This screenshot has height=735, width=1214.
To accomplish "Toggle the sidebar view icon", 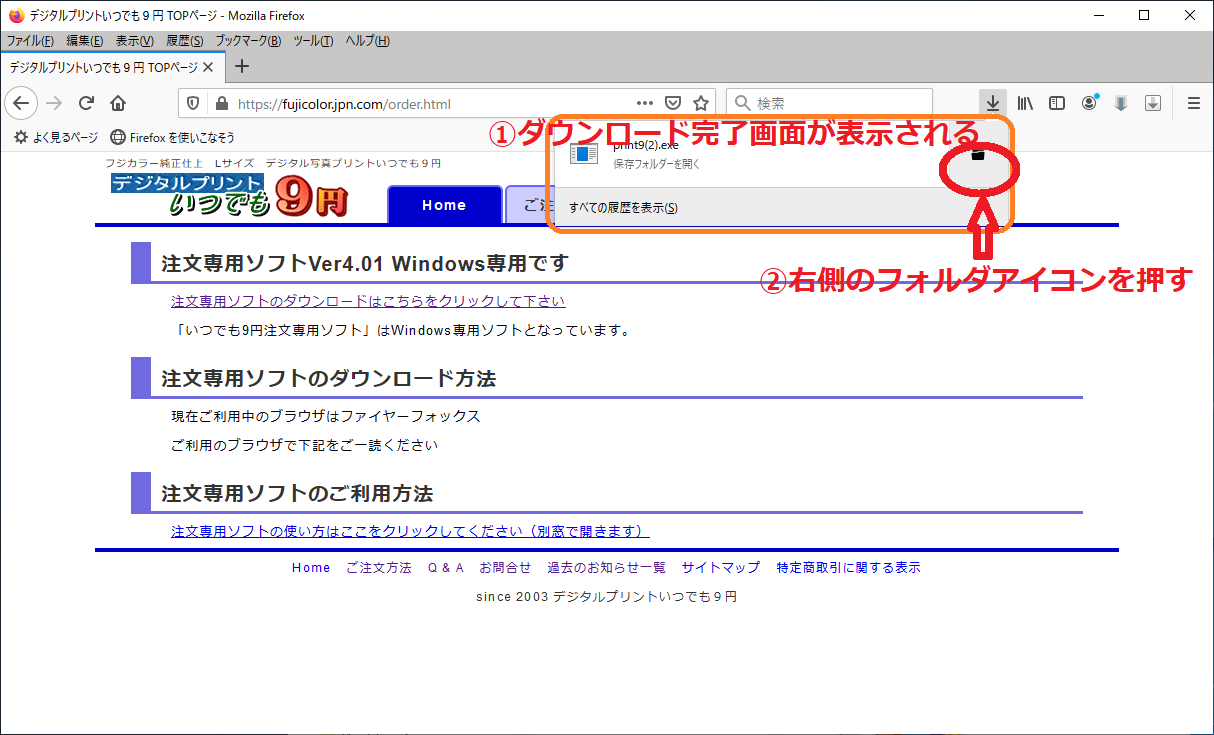I will 1056,103.
